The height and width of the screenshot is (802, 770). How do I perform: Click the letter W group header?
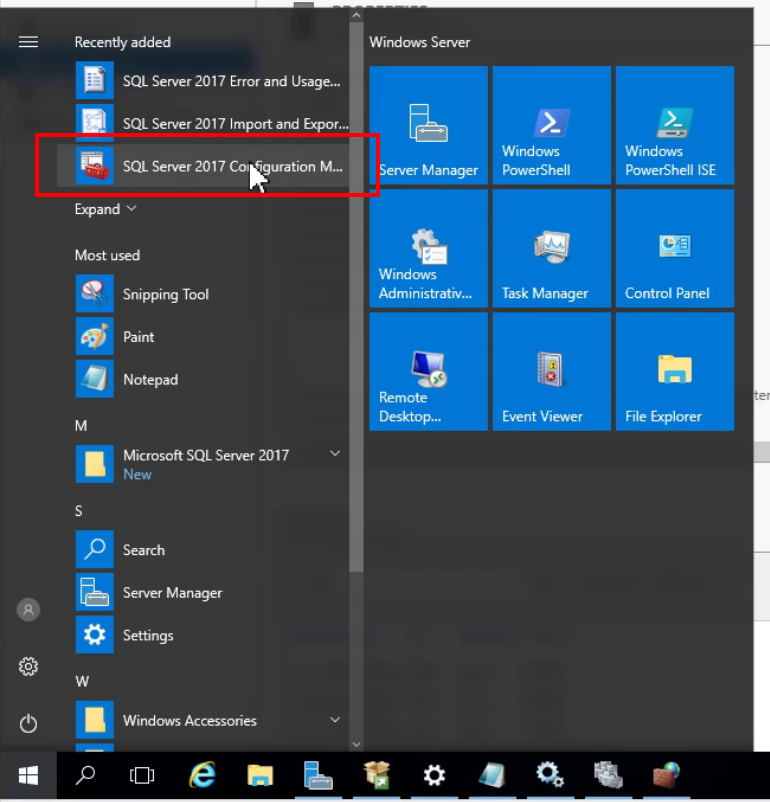[82, 681]
